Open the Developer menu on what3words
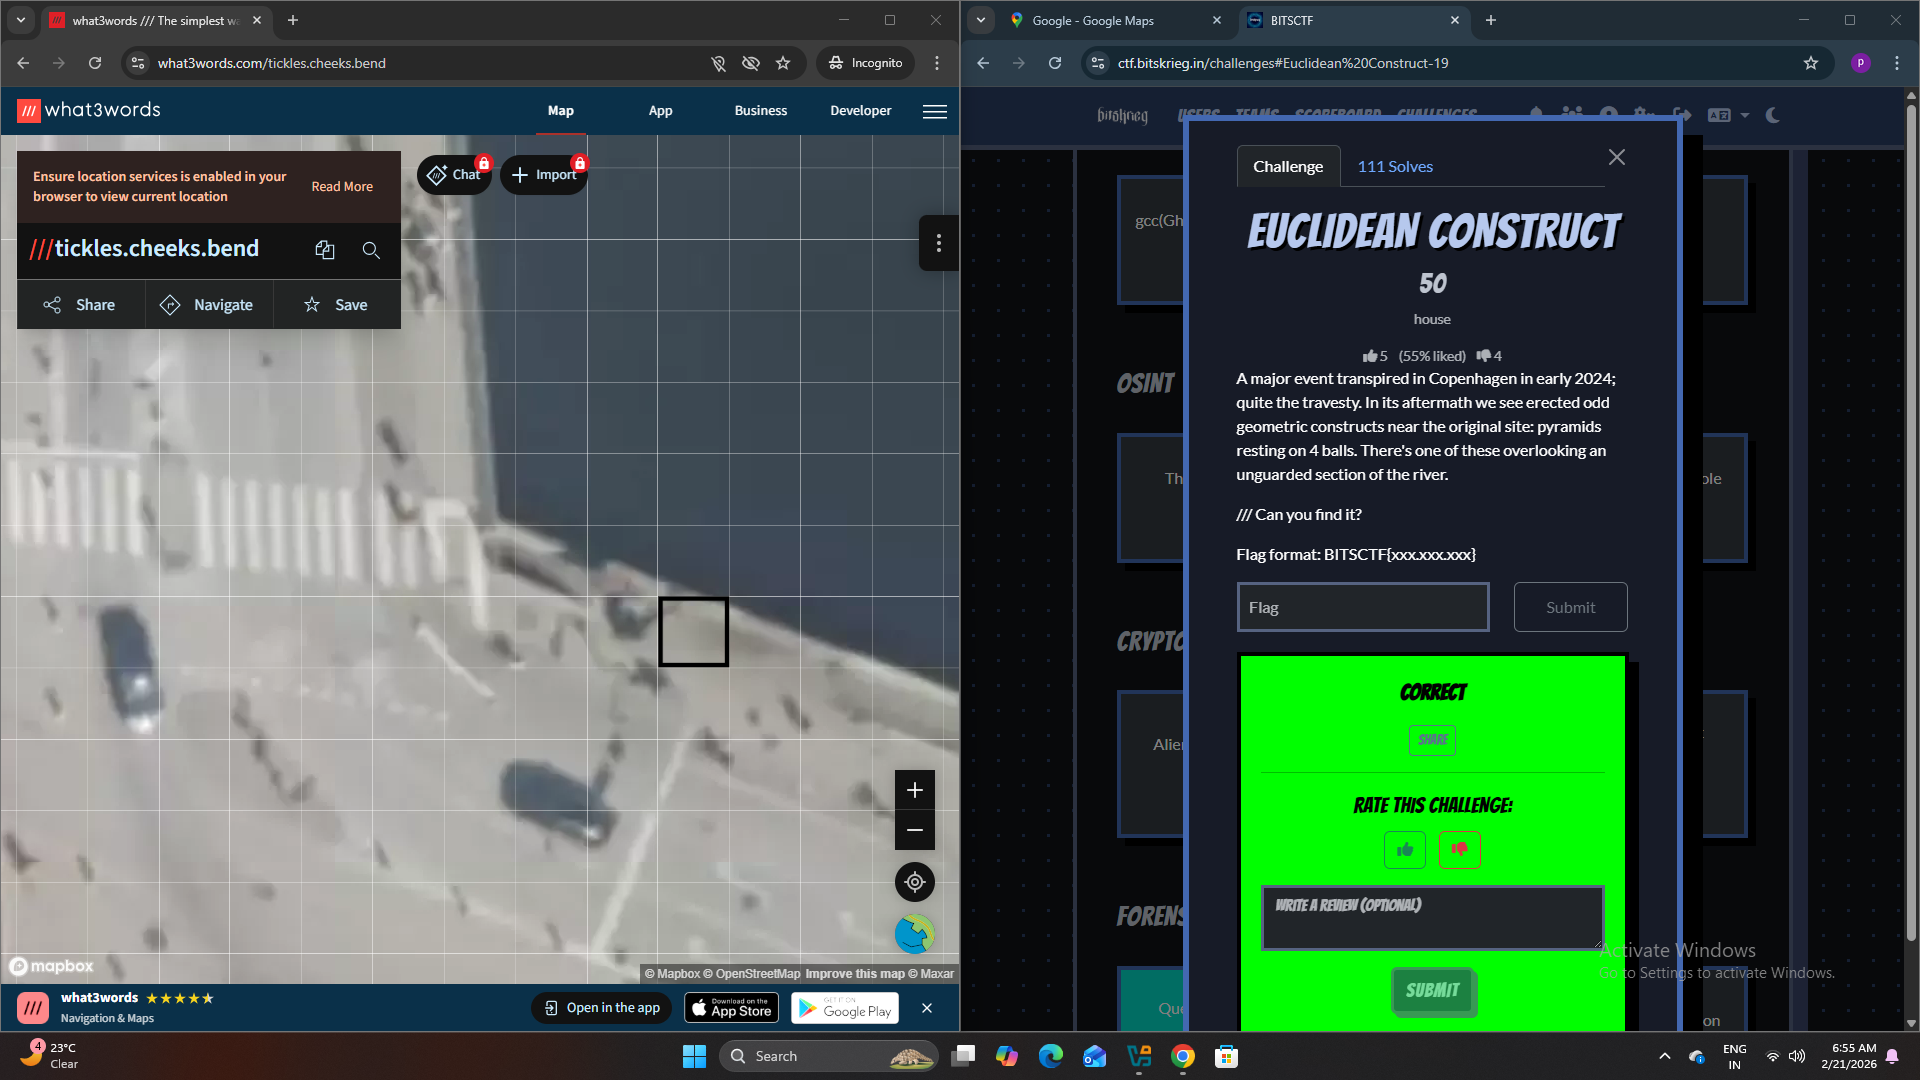This screenshot has height=1080, width=1920. [860, 111]
